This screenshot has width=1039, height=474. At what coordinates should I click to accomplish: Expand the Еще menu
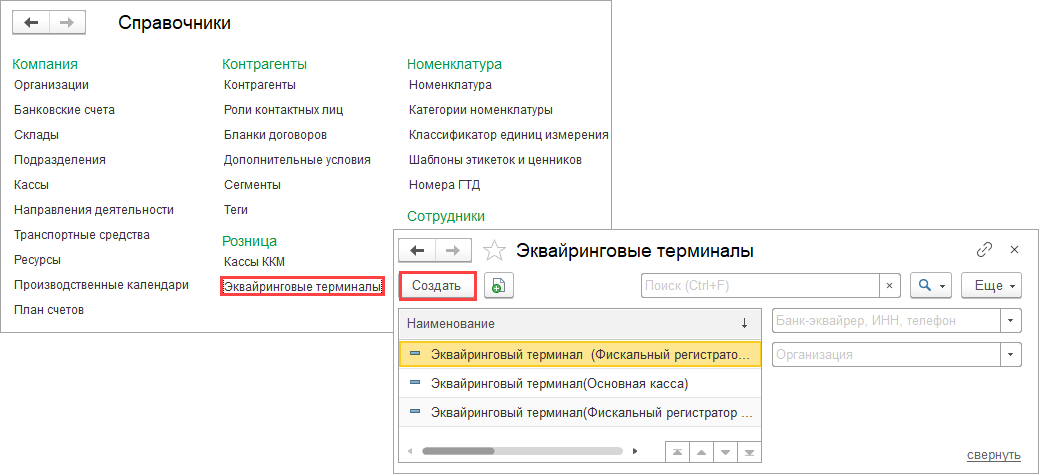(990, 286)
